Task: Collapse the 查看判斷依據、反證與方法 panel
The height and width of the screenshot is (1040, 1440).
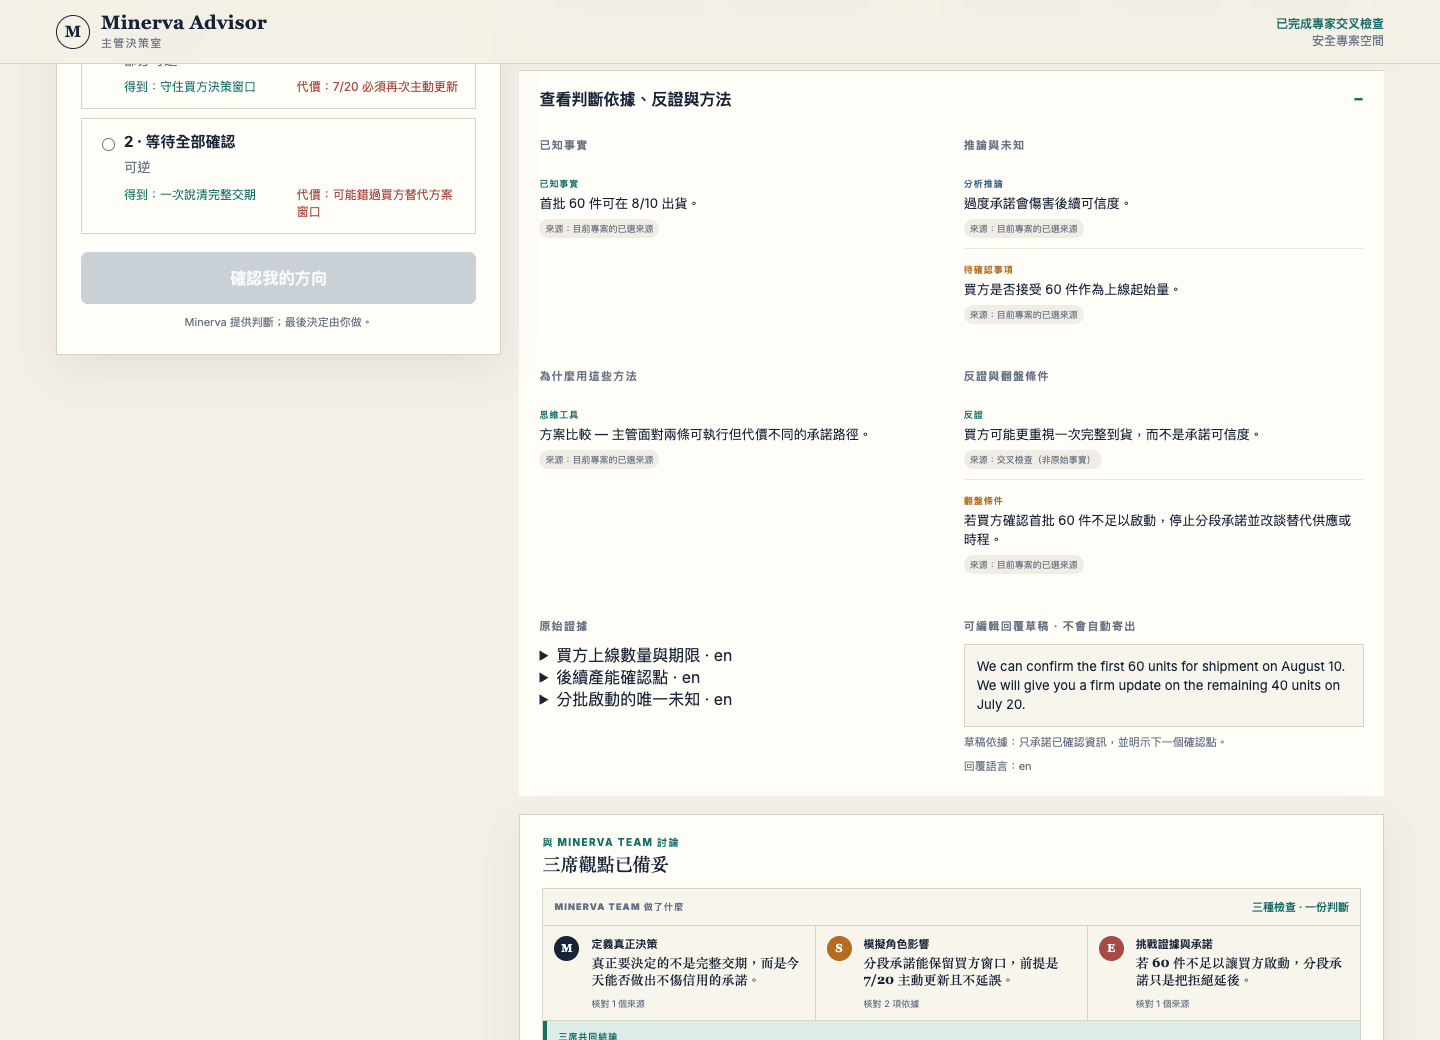Action: pos(1358,99)
